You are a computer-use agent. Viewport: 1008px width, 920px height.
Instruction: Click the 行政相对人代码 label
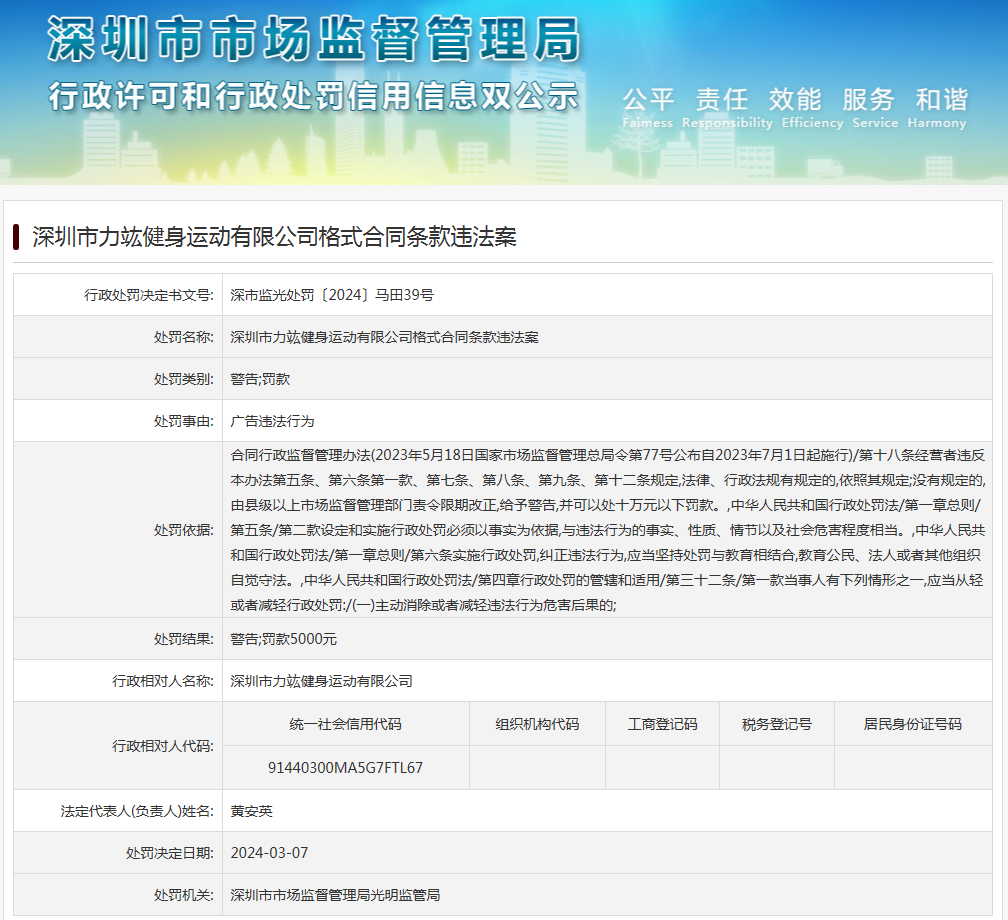pyautogui.click(x=163, y=746)
